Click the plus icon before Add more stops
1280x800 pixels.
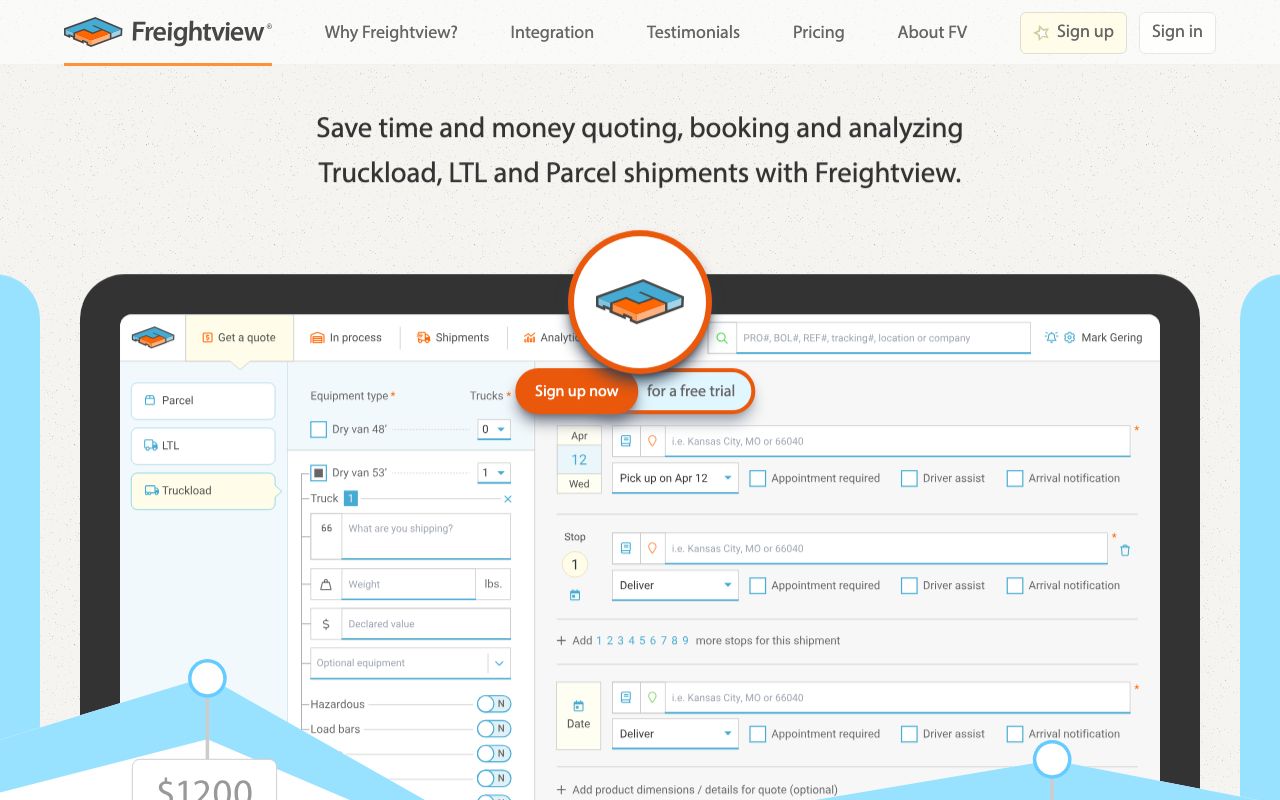click(562, 640)
